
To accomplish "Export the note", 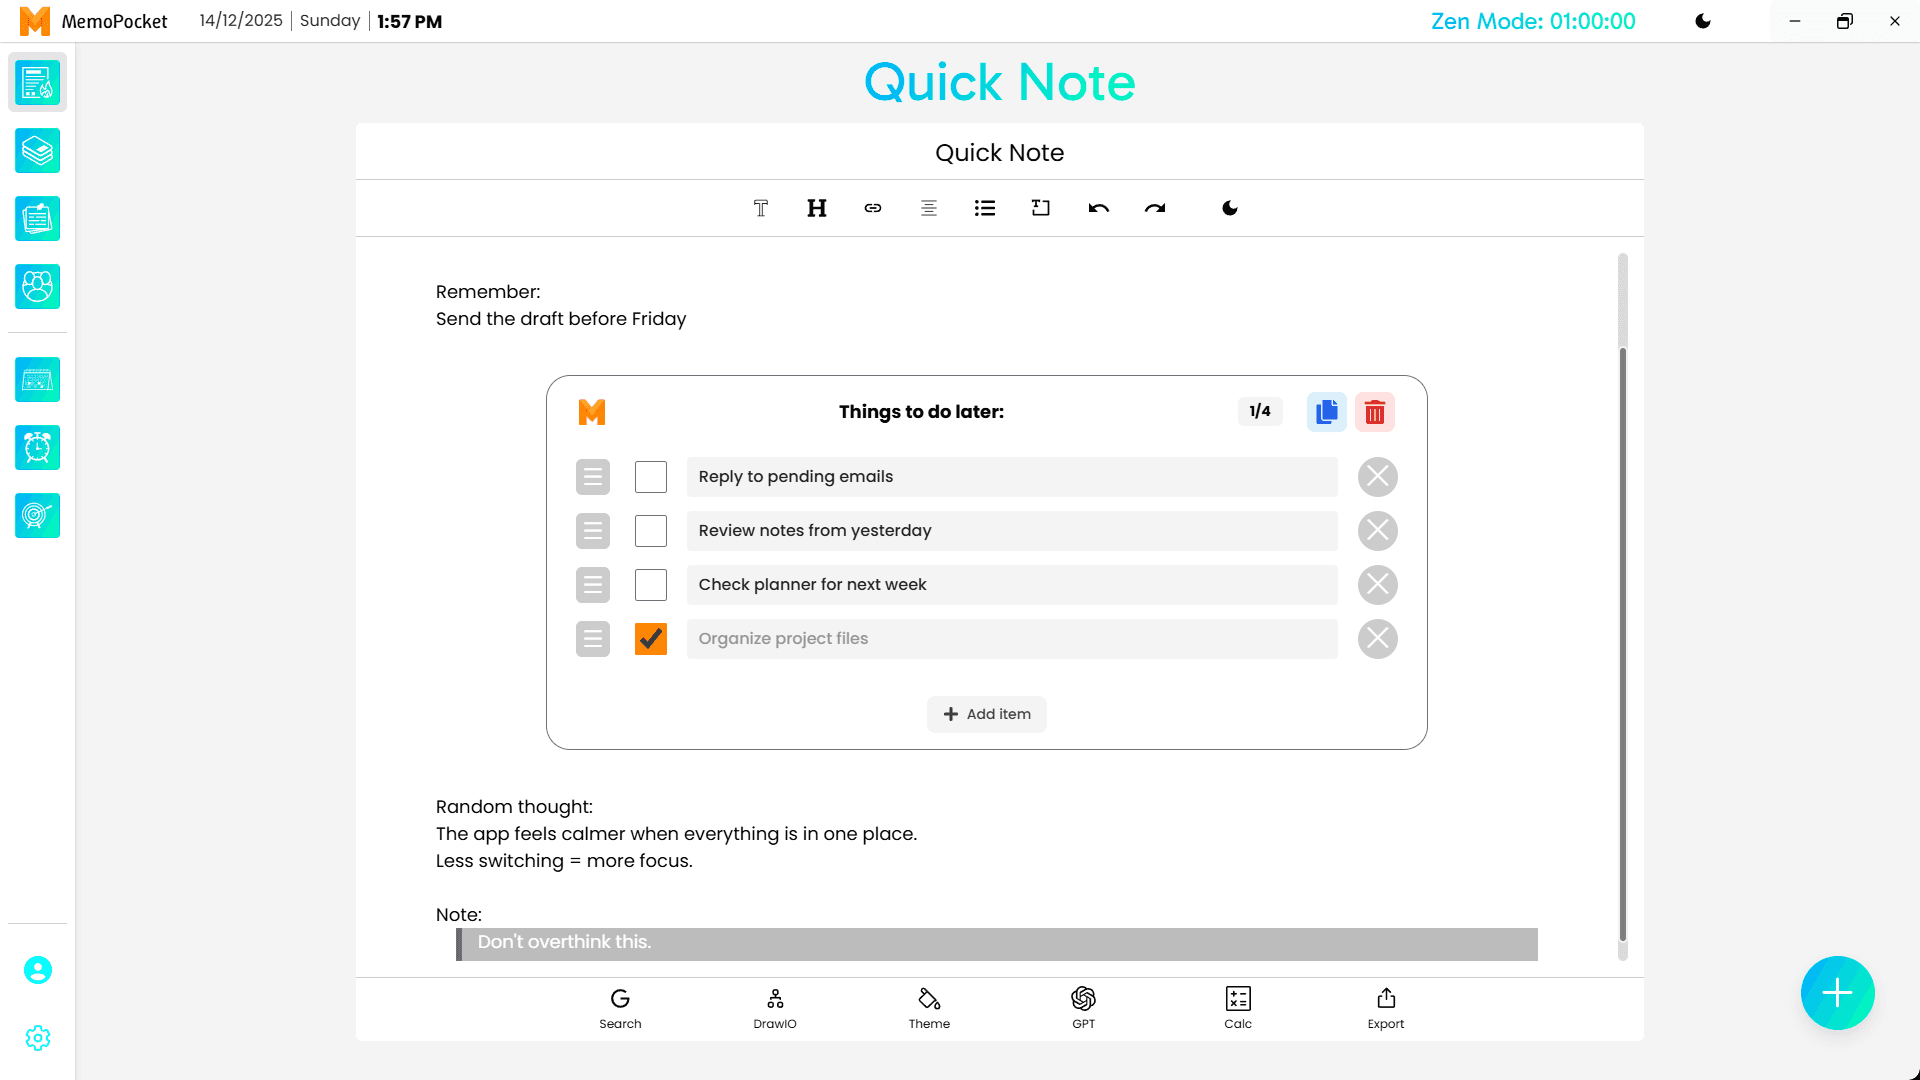I will point(1386,1008).
